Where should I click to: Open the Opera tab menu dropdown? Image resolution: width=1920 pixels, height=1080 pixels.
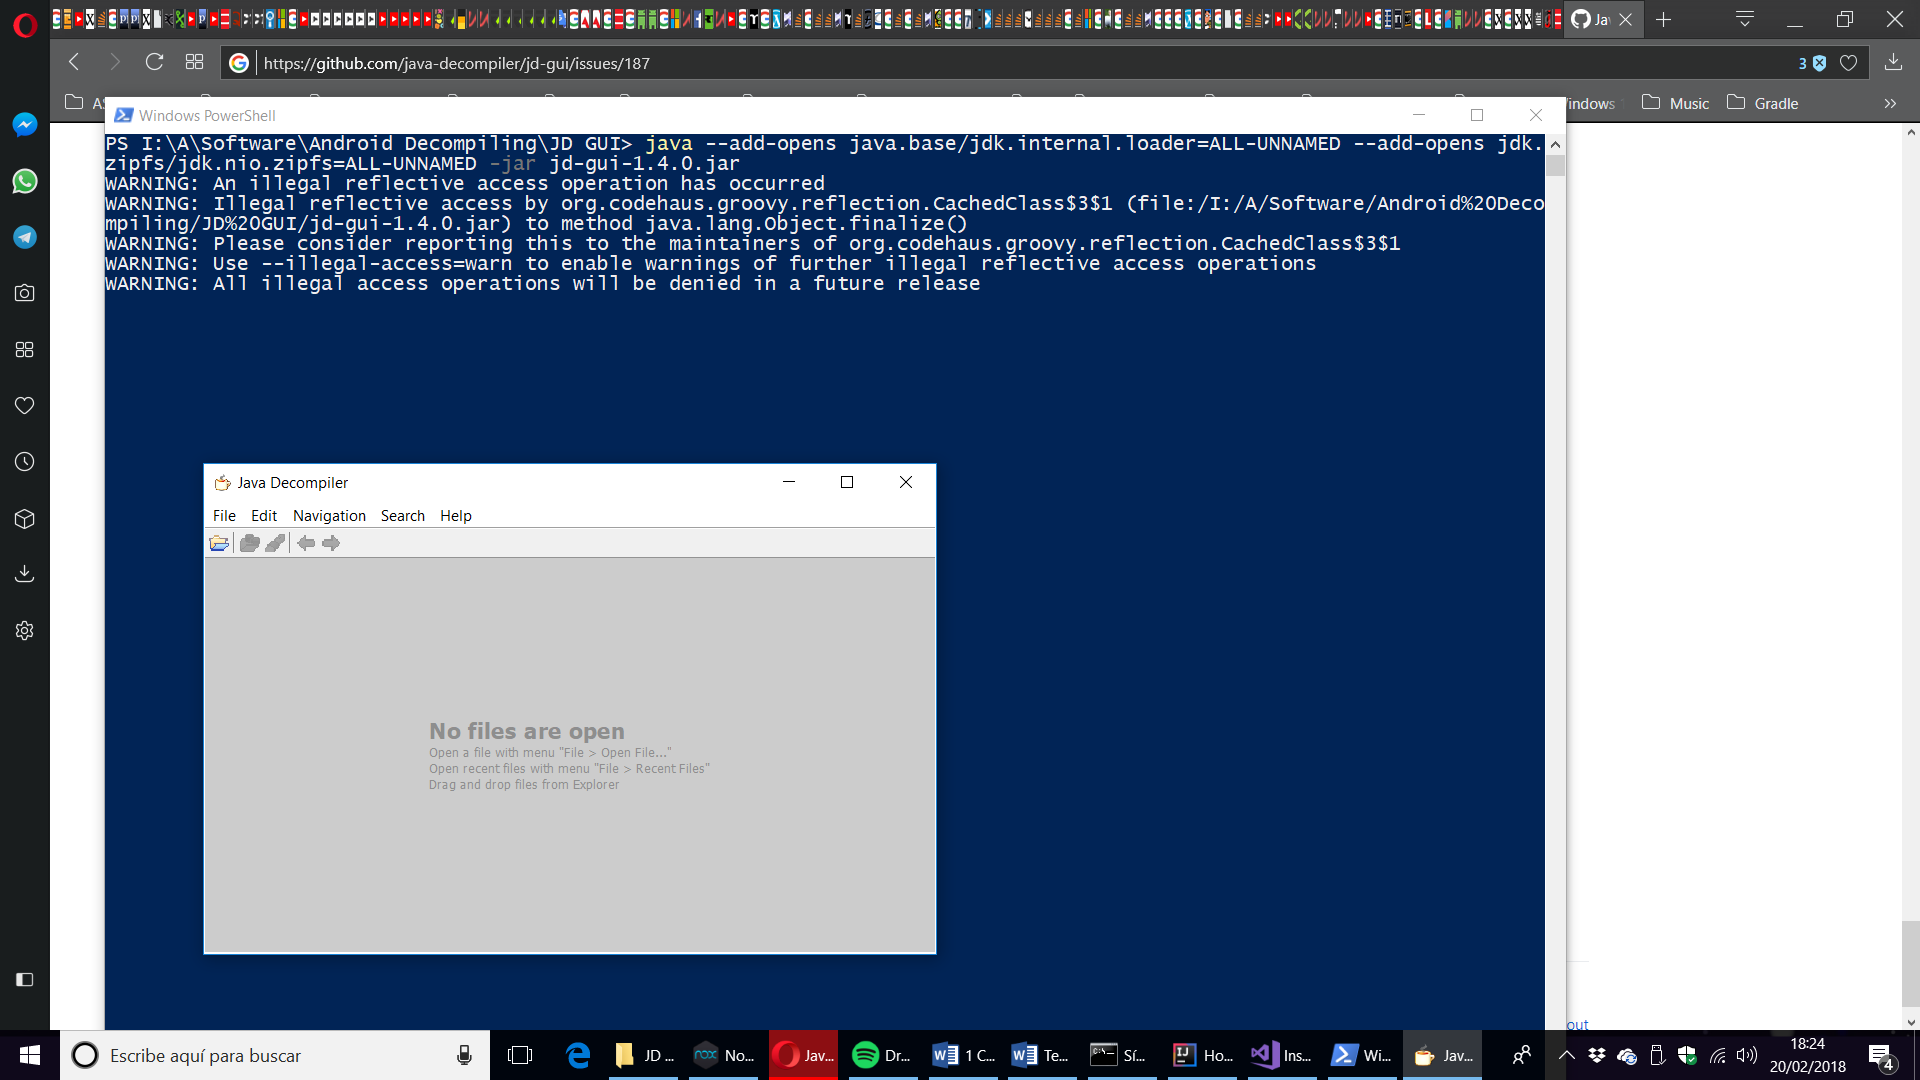1745,19
